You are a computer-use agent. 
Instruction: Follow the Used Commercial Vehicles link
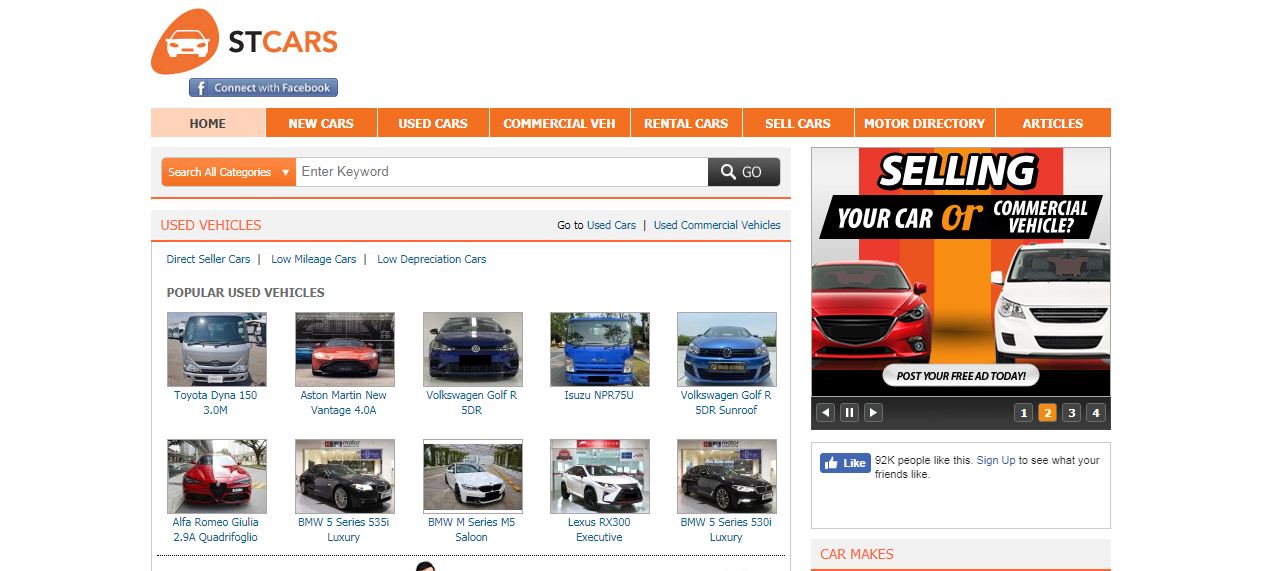pos(717,225)
